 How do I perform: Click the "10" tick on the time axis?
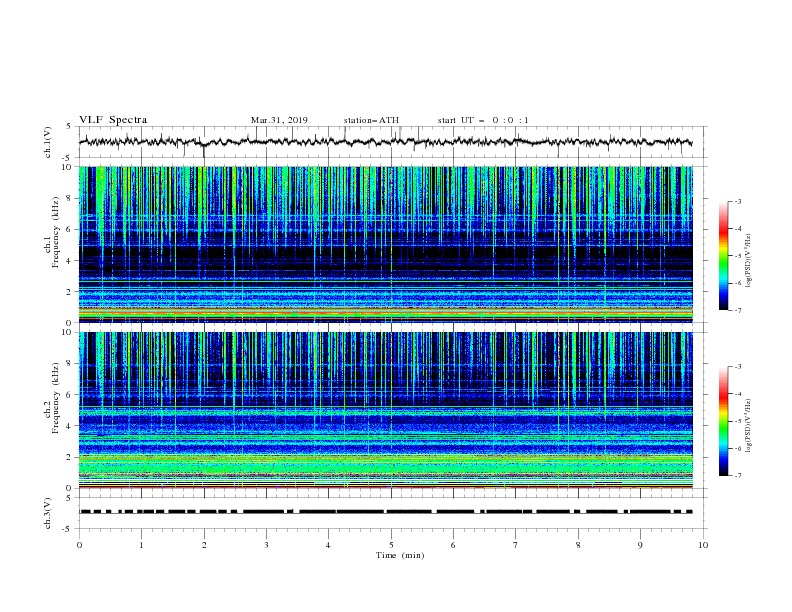703,545
